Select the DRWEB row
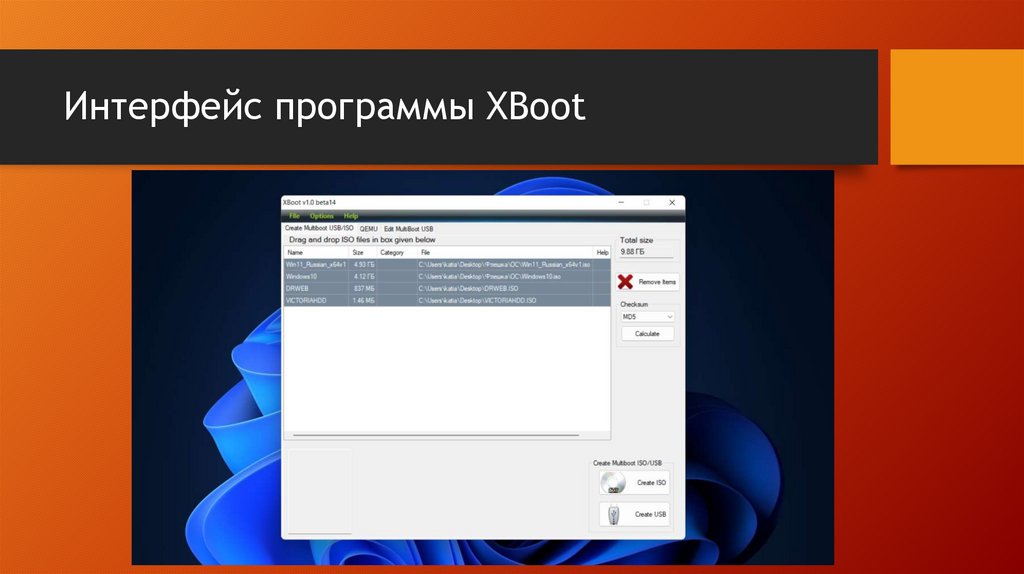The image size is (1024, 574). 447,288
